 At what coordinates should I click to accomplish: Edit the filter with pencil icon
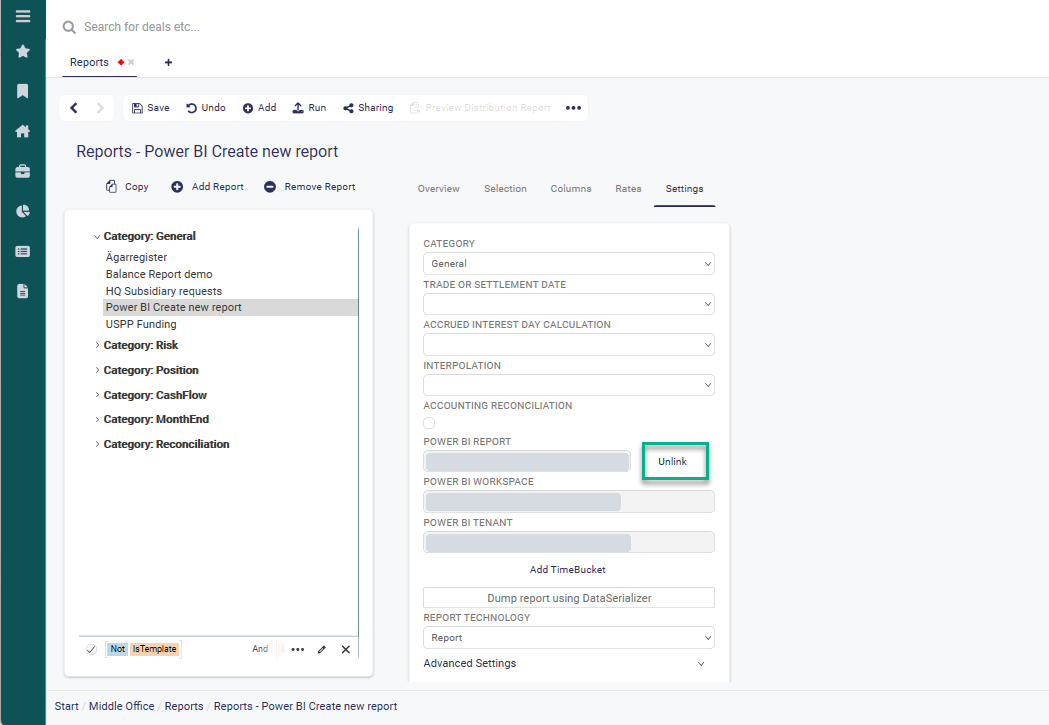pos(322,649)
